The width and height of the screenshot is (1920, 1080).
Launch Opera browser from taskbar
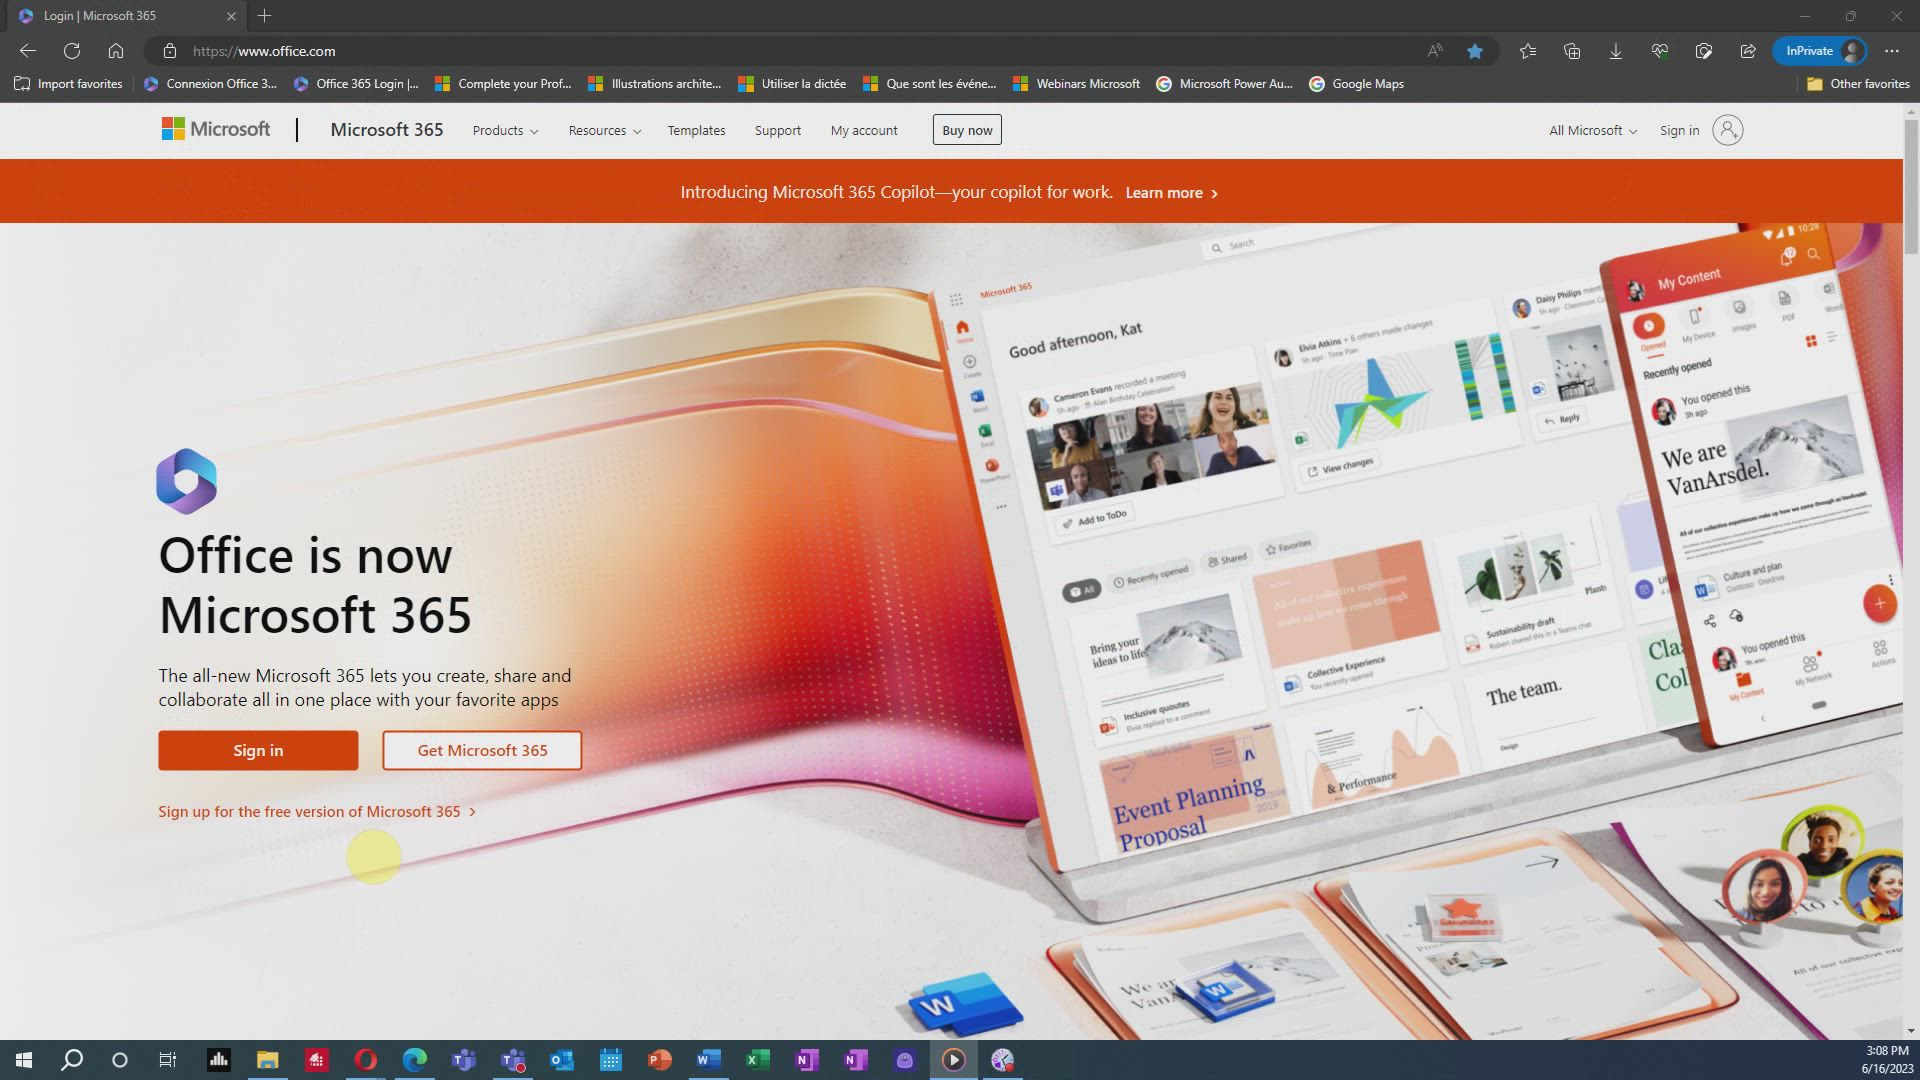coord(365,1060)
